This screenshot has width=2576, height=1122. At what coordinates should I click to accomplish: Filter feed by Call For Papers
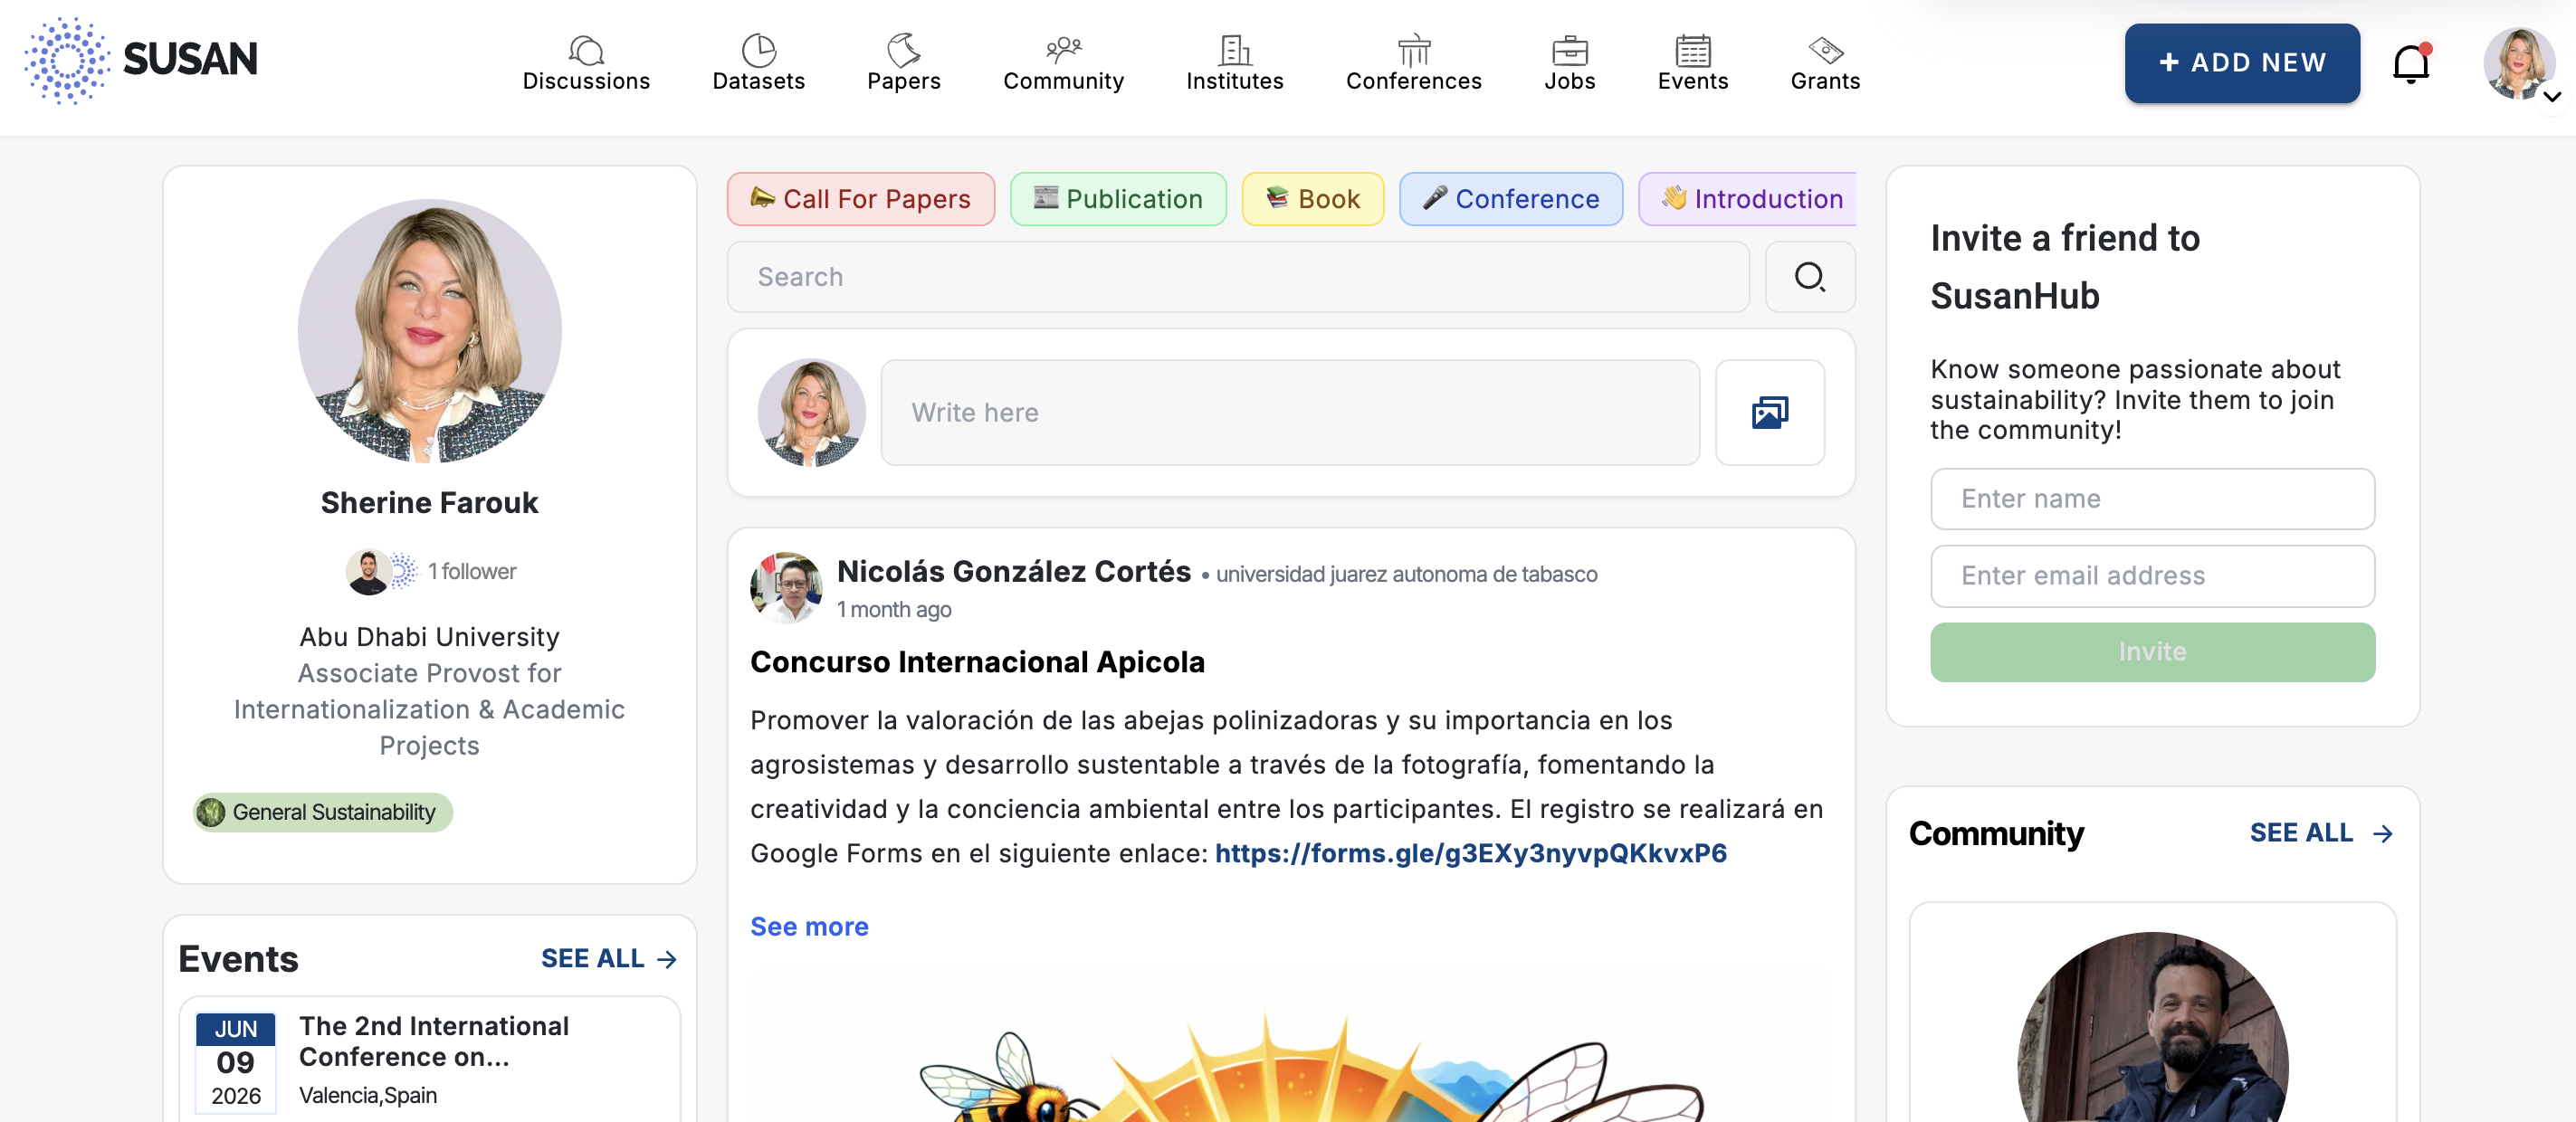860,199
